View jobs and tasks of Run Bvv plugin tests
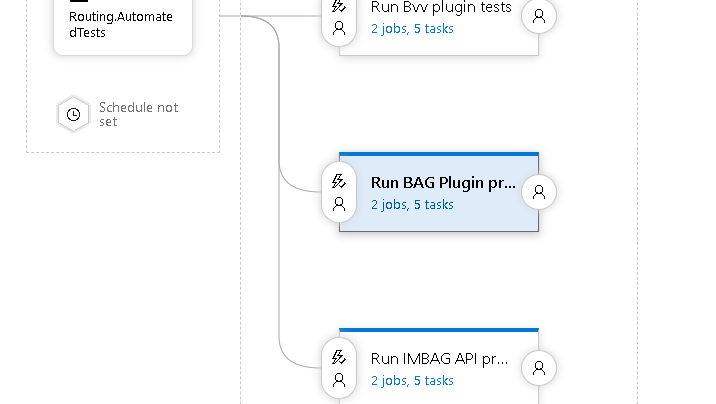The image size is (716, 404). pos(412,29)
